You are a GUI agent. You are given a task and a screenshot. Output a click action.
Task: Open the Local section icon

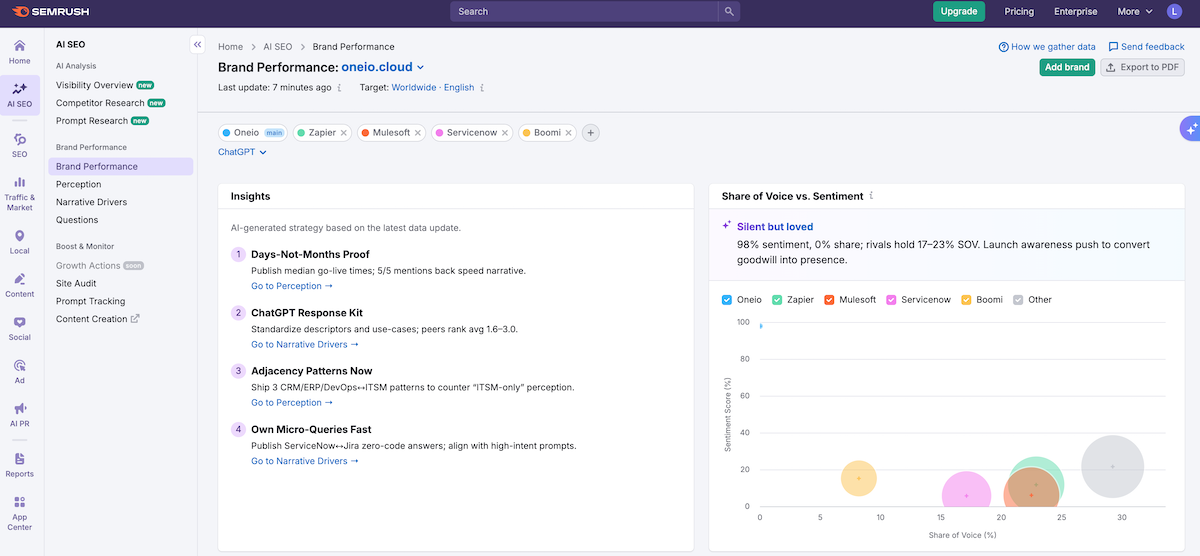coord(20,242)
